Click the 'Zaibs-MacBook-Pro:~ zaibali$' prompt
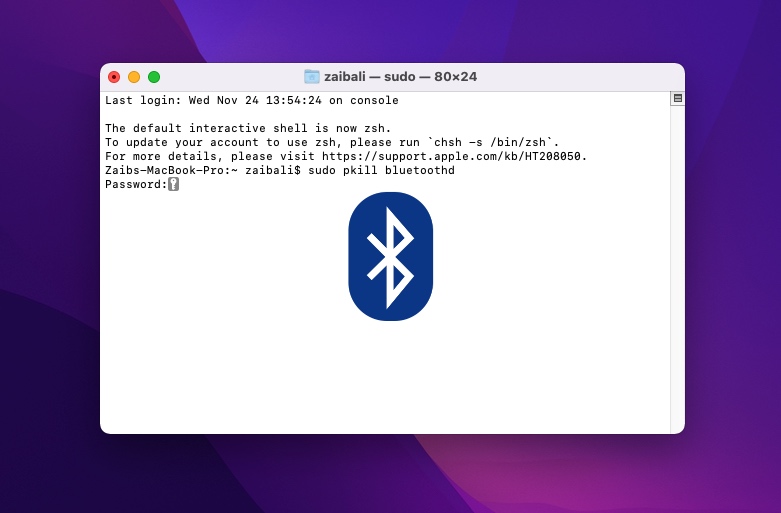Image resolution: width=781 pixels, height=513 pixels. (203, 170)
